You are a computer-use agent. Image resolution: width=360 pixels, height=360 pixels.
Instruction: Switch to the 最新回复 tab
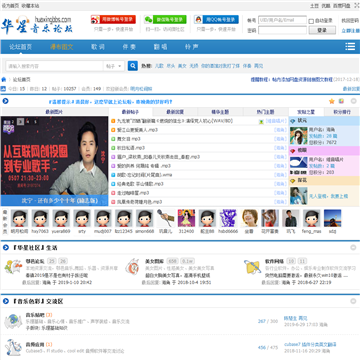tap(175, 112)
